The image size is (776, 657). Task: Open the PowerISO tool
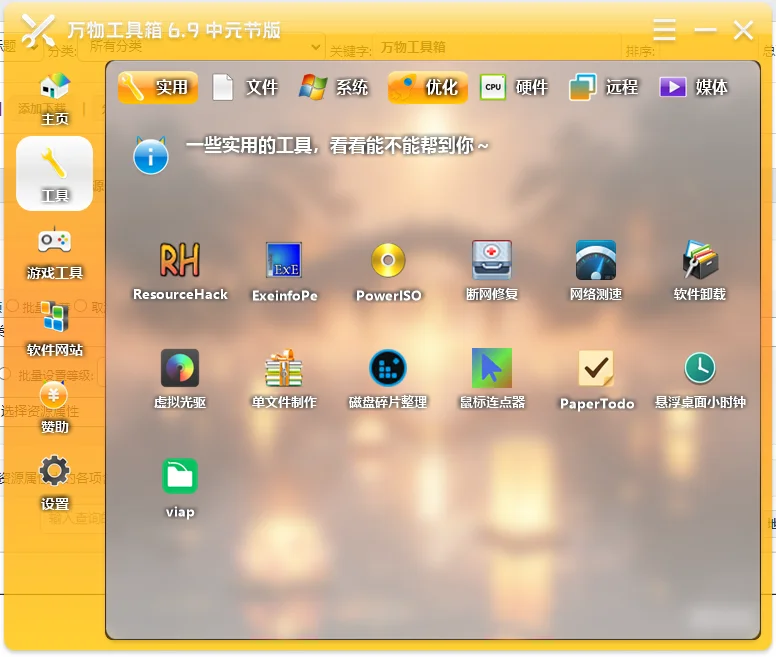pos(388,272)
